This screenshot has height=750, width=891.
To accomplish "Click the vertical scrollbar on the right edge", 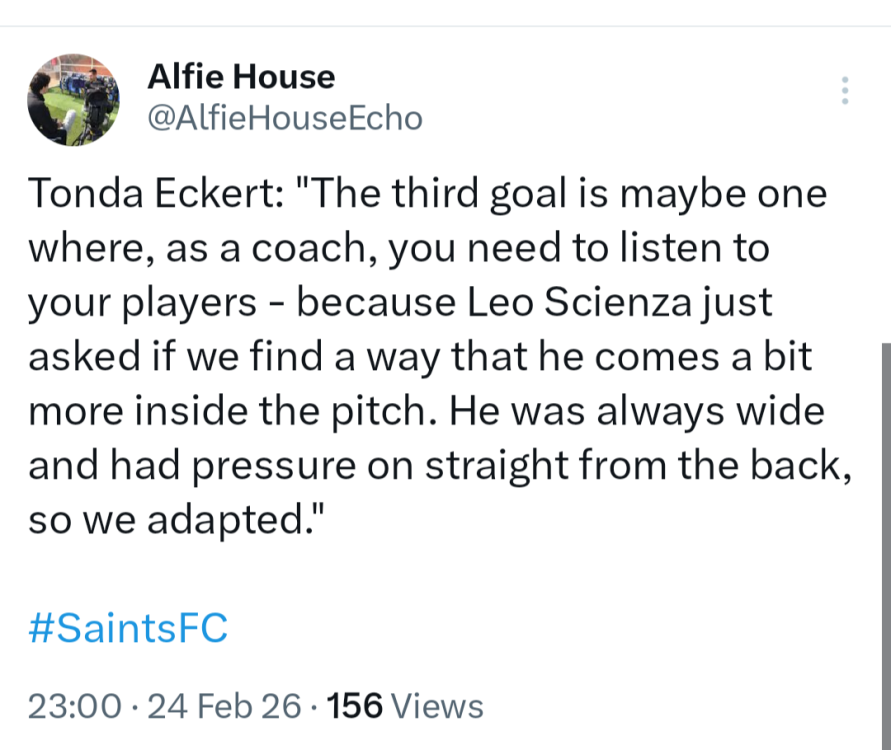I will (884, 540).
